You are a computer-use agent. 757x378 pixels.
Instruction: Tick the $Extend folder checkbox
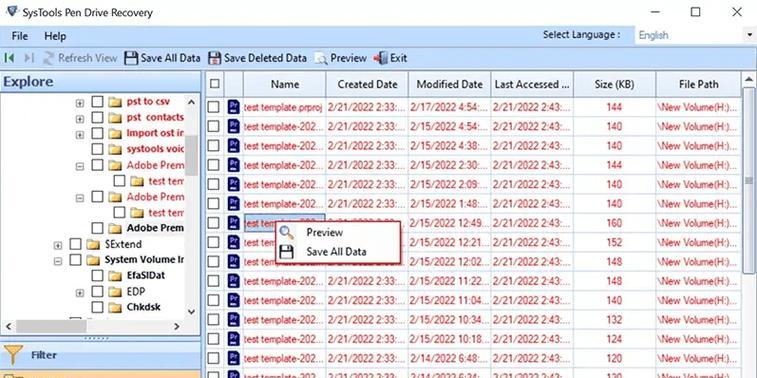click(75, 244)
